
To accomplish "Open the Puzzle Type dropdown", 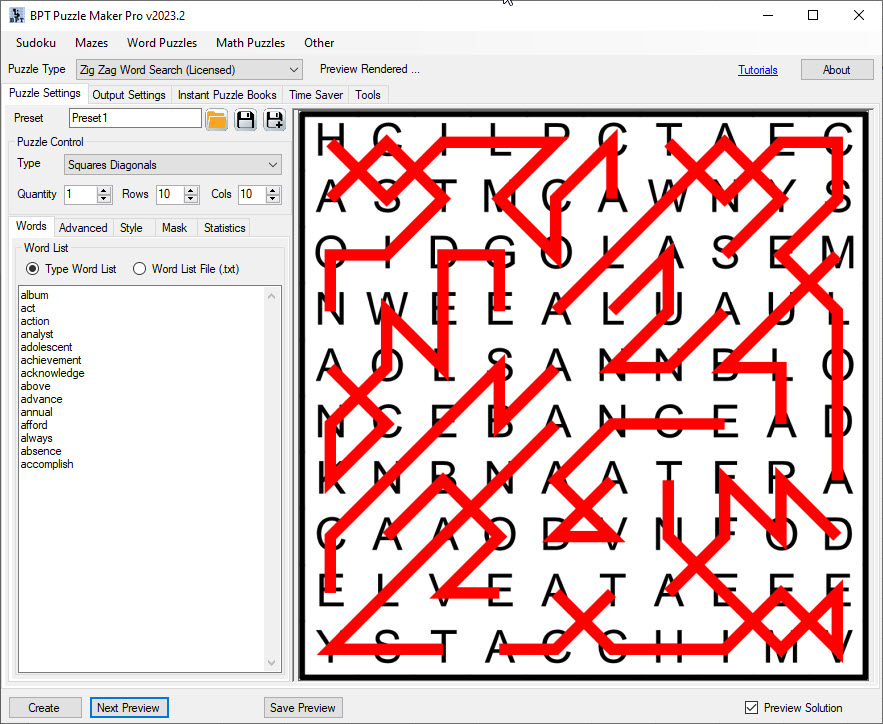I will (x=293, y=69).
